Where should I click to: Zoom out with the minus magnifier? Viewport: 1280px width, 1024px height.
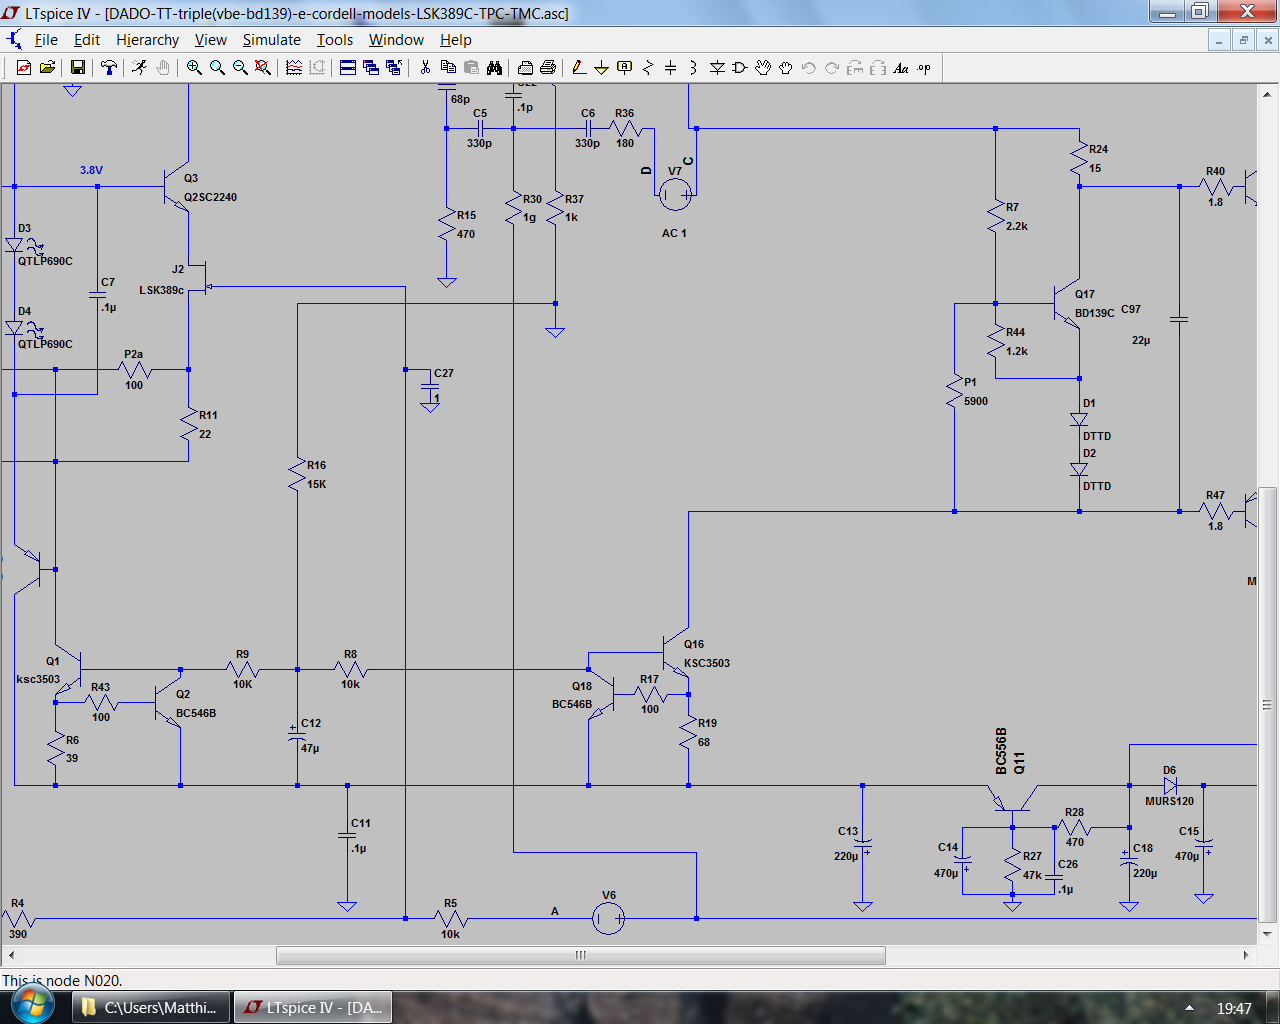240,67
